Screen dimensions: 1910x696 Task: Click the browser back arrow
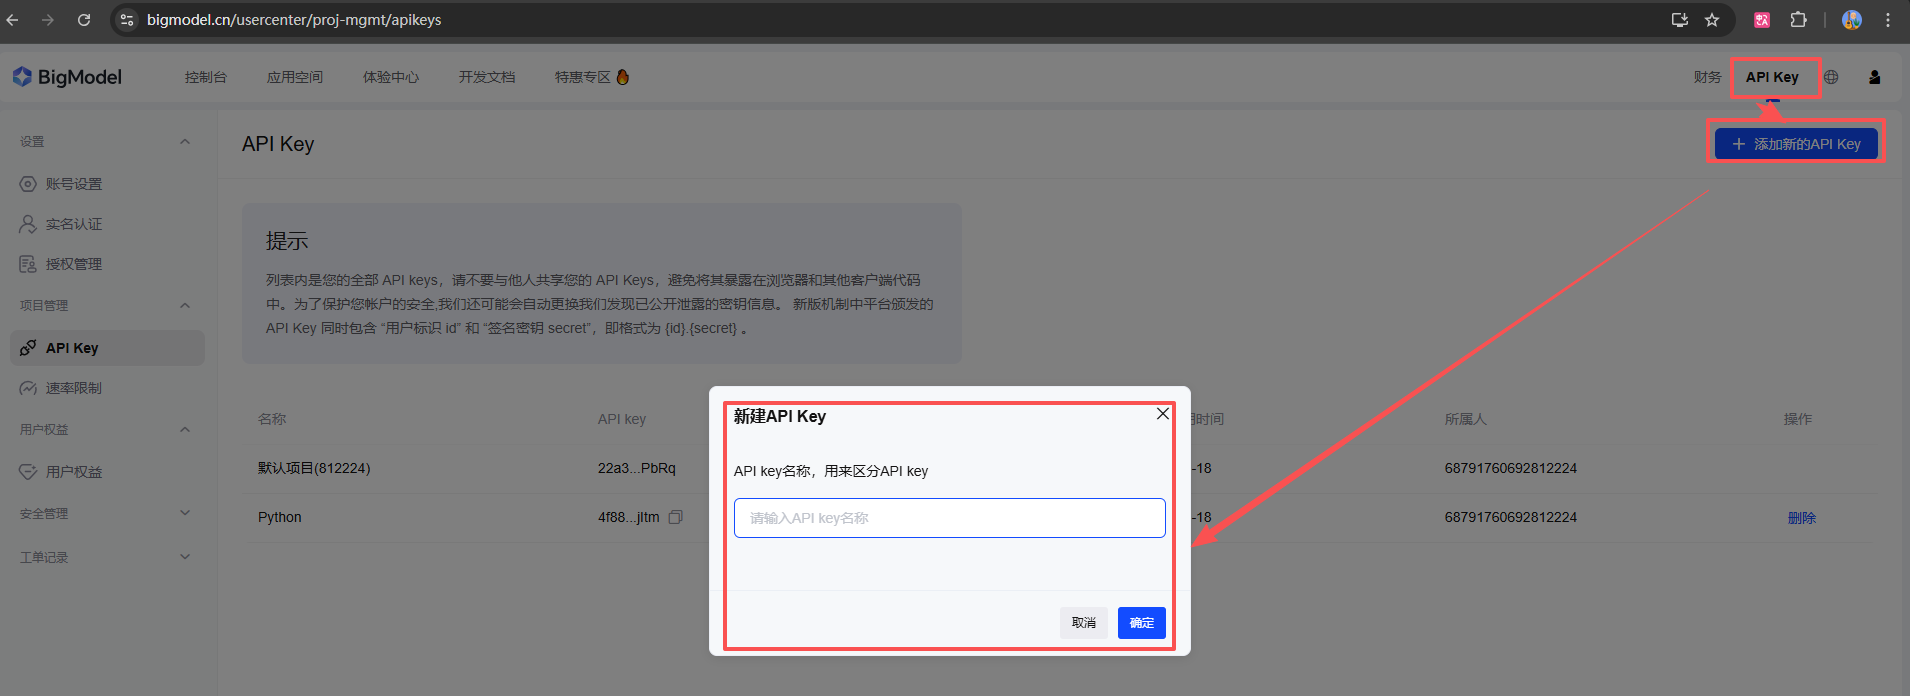tap(13, 20)
